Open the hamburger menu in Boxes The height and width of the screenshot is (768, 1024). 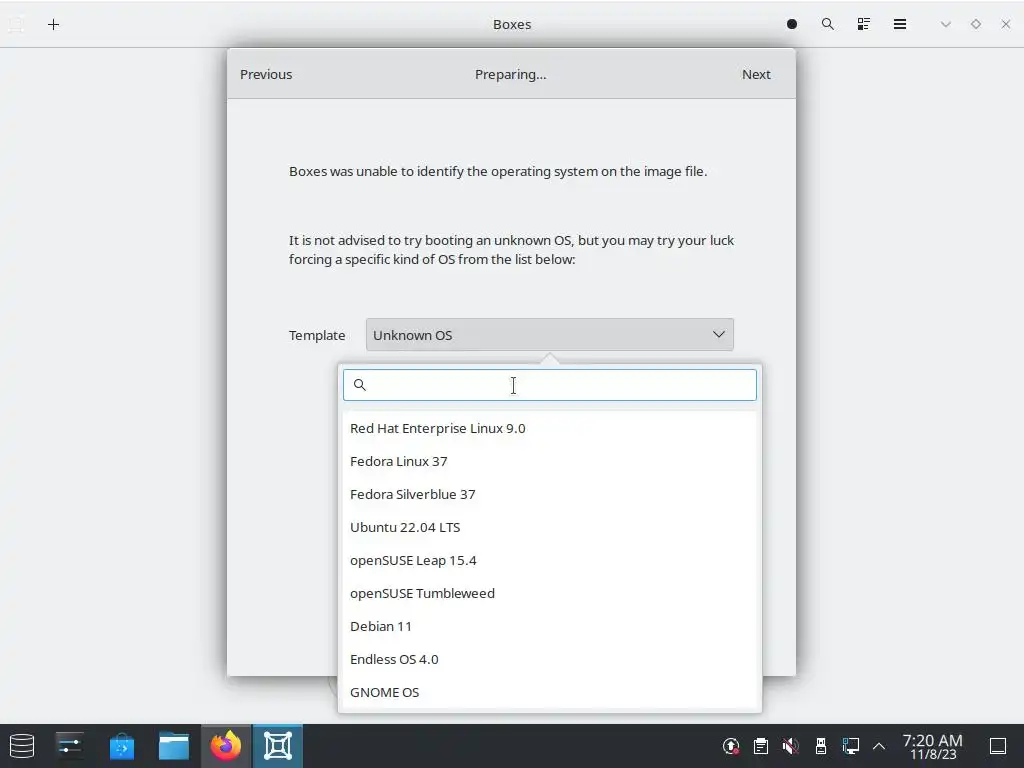[x=899, y=24]
